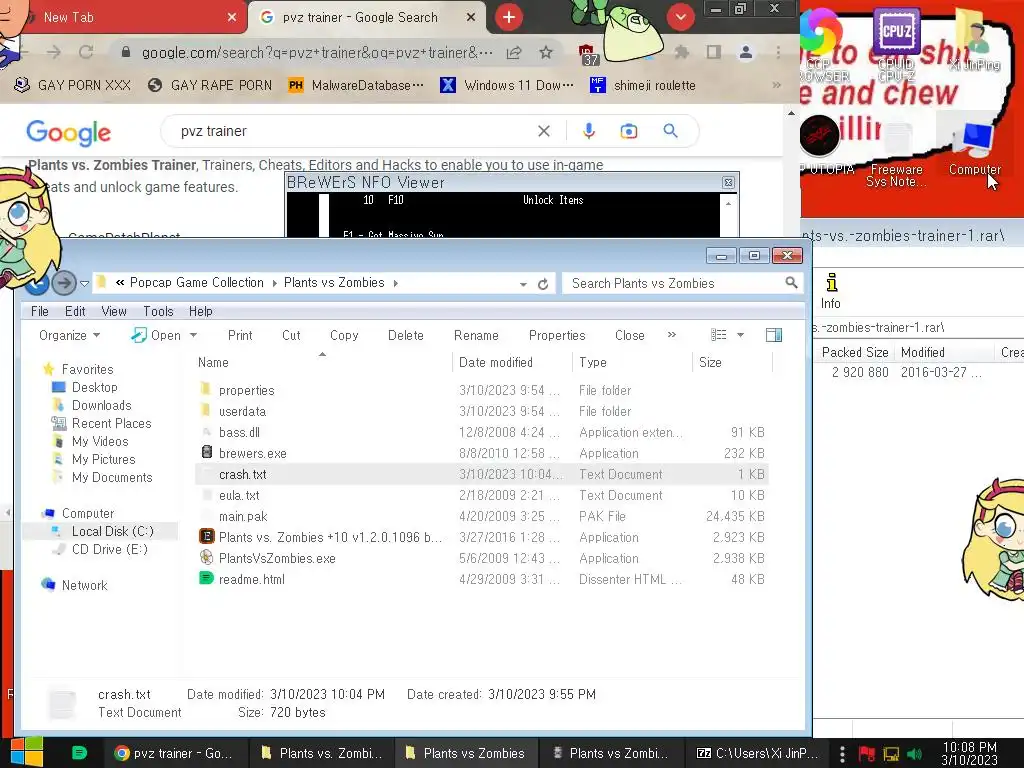Click the Google logo
Image resolution: width=1024 pixels, height=768 pixels.
pos(69,133)
